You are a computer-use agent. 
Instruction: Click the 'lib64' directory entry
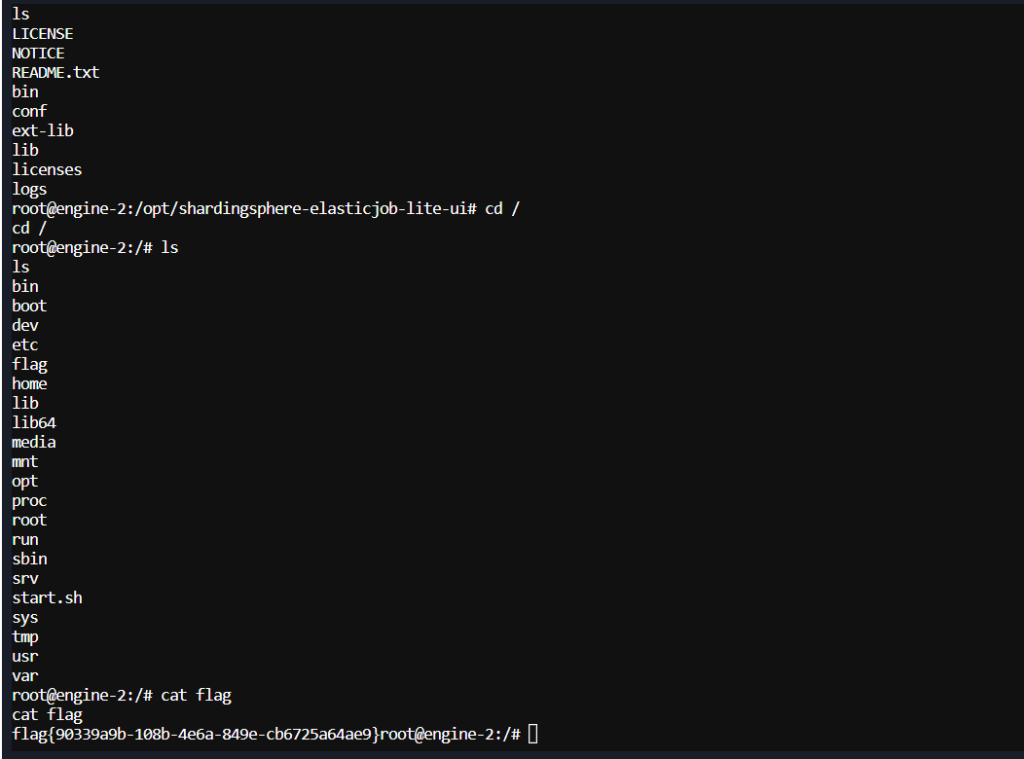[34, 423]
